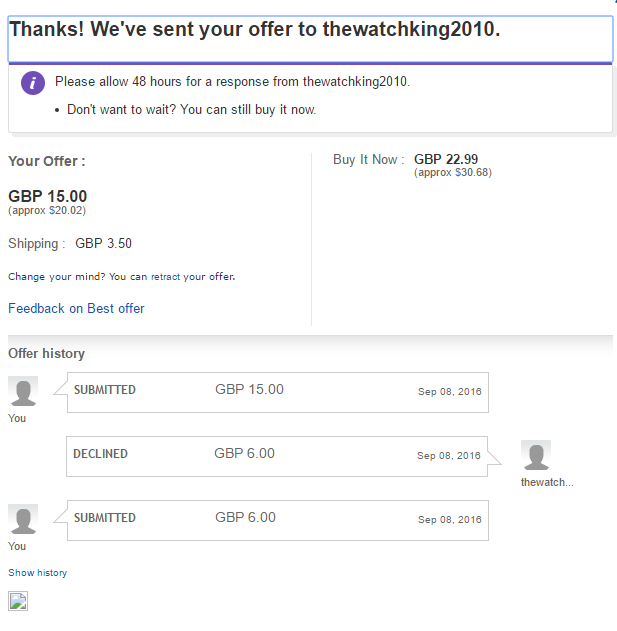
Task: Click thewatchking seller avatar icon
Action: 536,455
